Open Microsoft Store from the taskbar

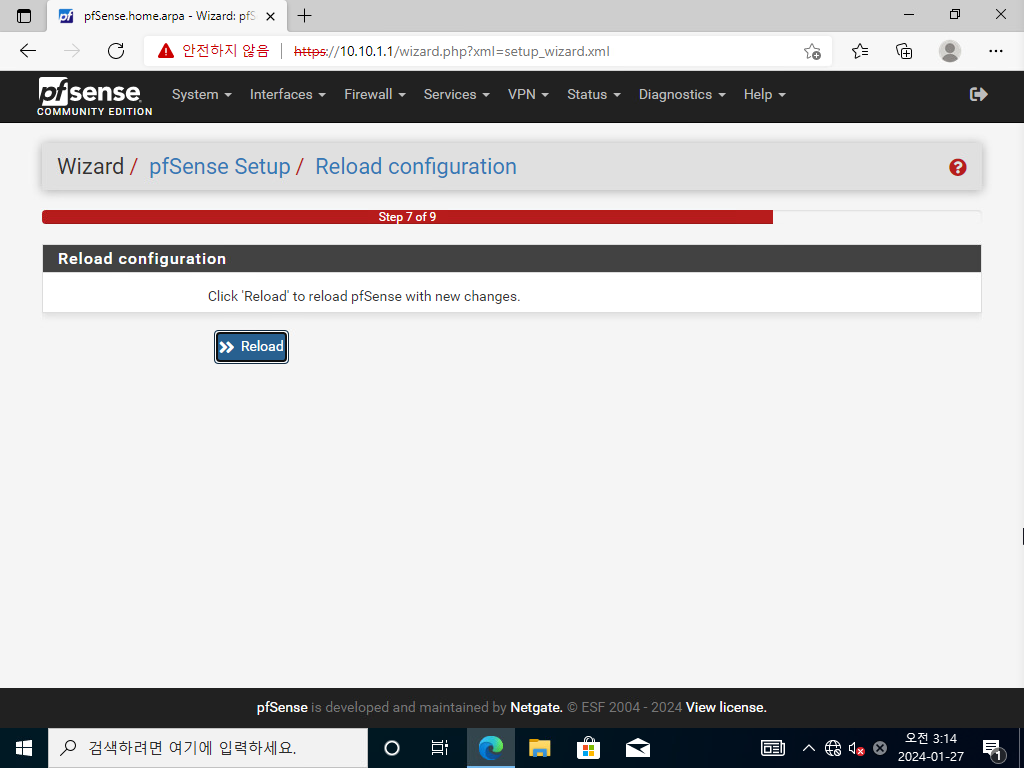pyautogui.click(x=588, y=748)
